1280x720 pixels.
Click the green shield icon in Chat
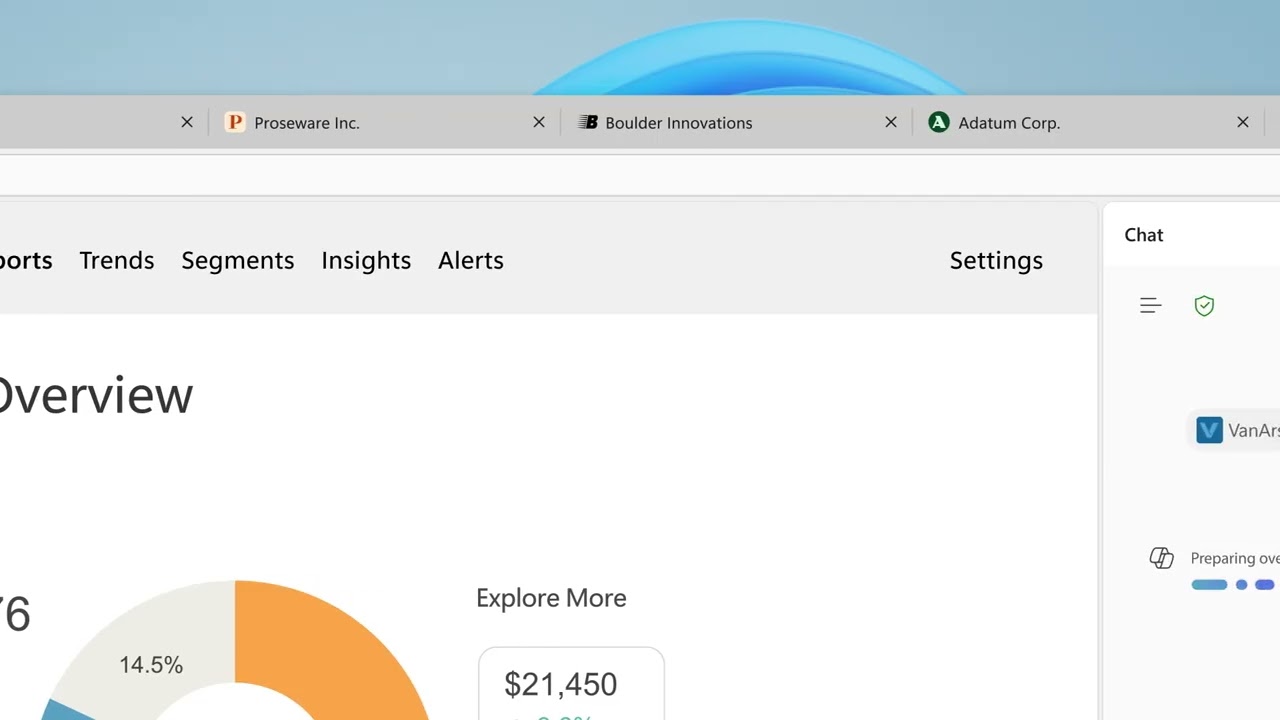point(1204,306)
